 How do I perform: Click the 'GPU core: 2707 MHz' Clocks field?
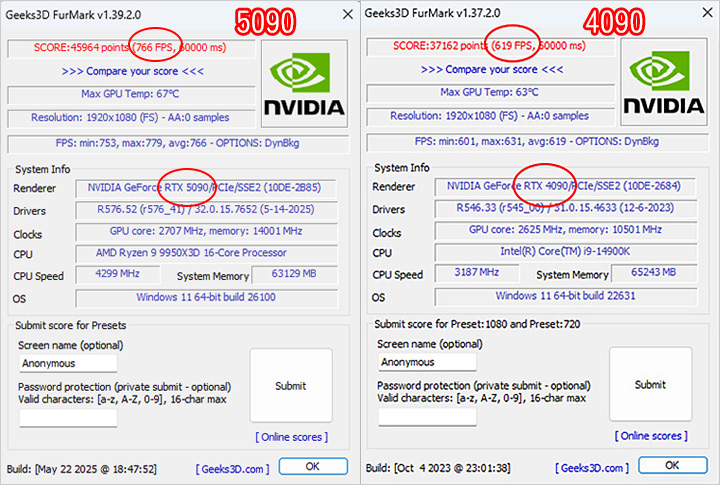click(206, 231)
